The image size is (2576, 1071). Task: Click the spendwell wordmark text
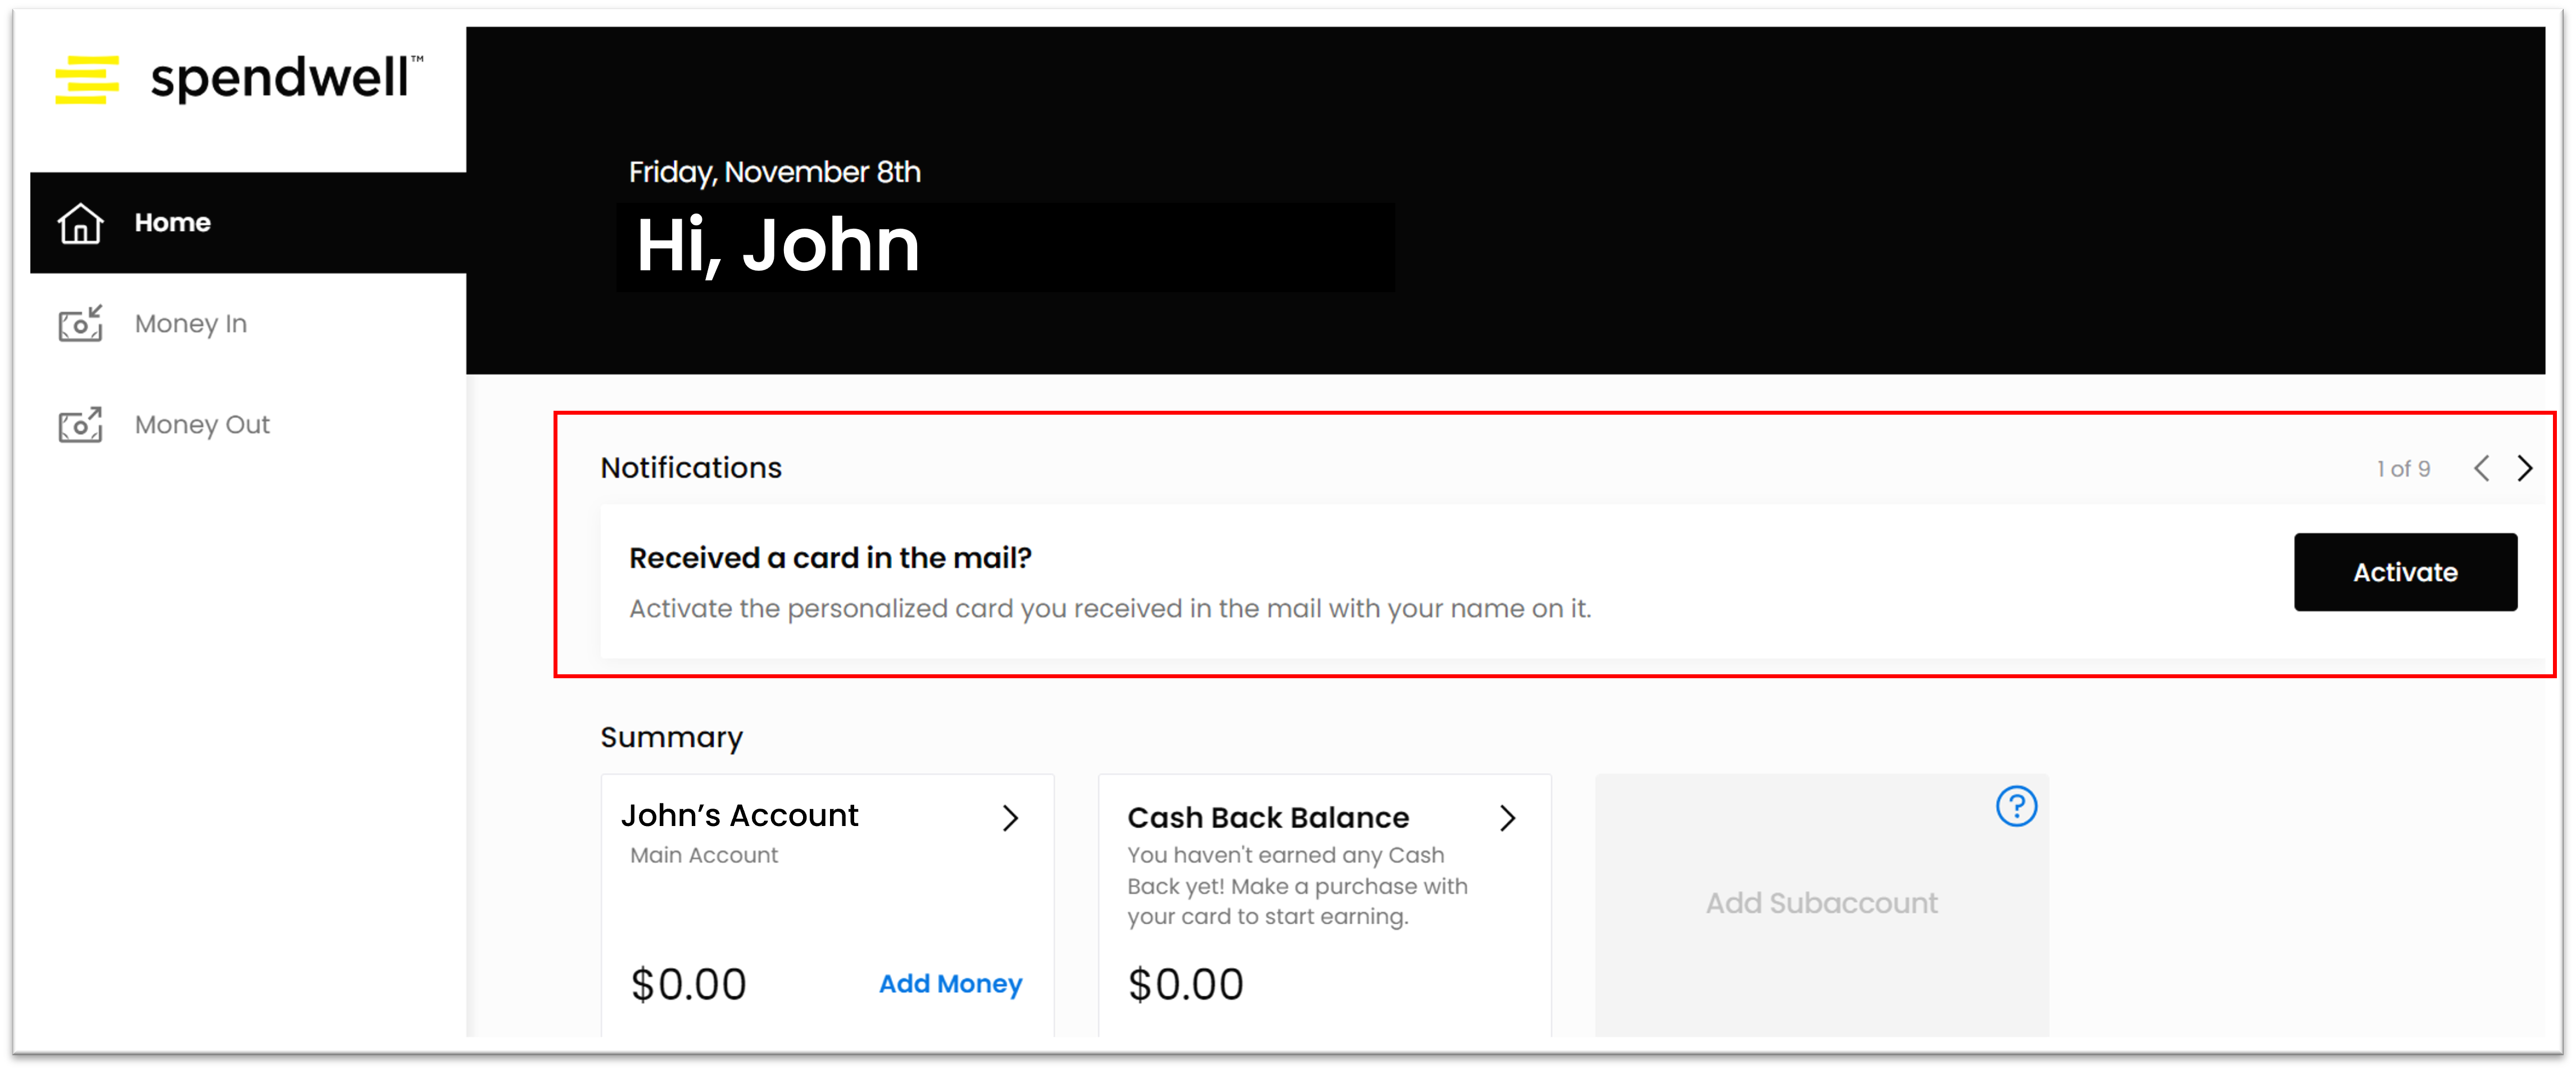[280, 78]
